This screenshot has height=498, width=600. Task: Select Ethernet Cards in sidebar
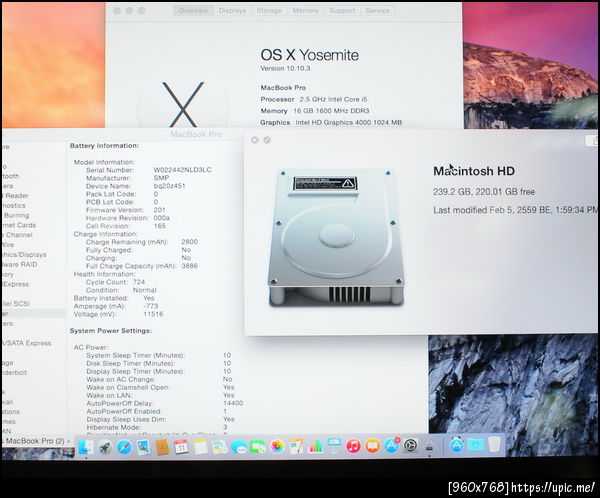(x=19, y=225)
